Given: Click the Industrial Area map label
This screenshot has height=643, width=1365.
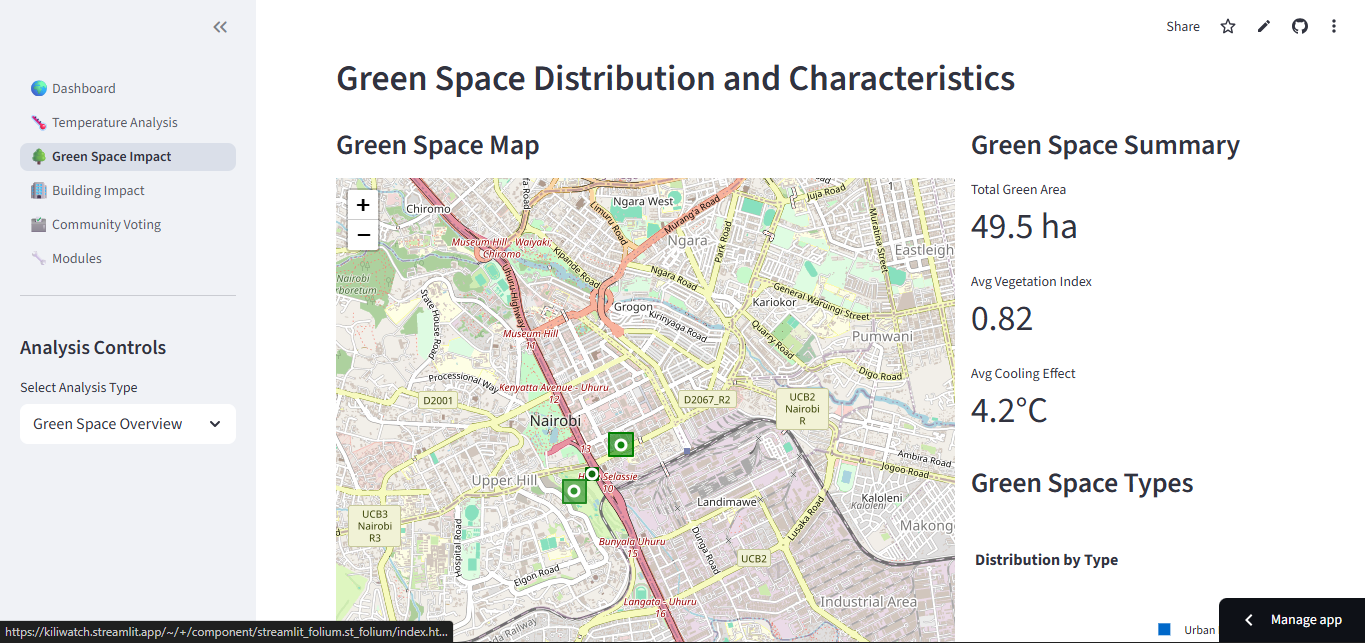Looking at the screenshot, I should point(868,602).
